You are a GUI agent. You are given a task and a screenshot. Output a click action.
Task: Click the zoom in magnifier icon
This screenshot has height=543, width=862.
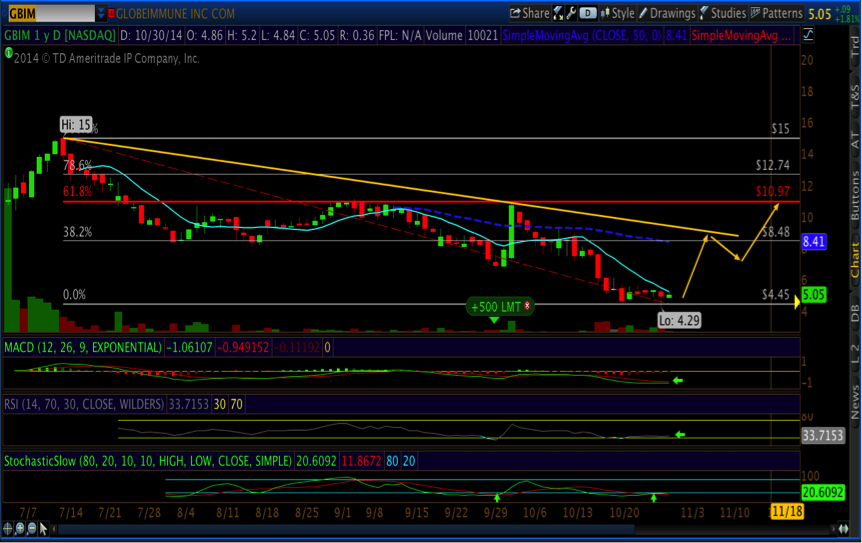point(20,529)
